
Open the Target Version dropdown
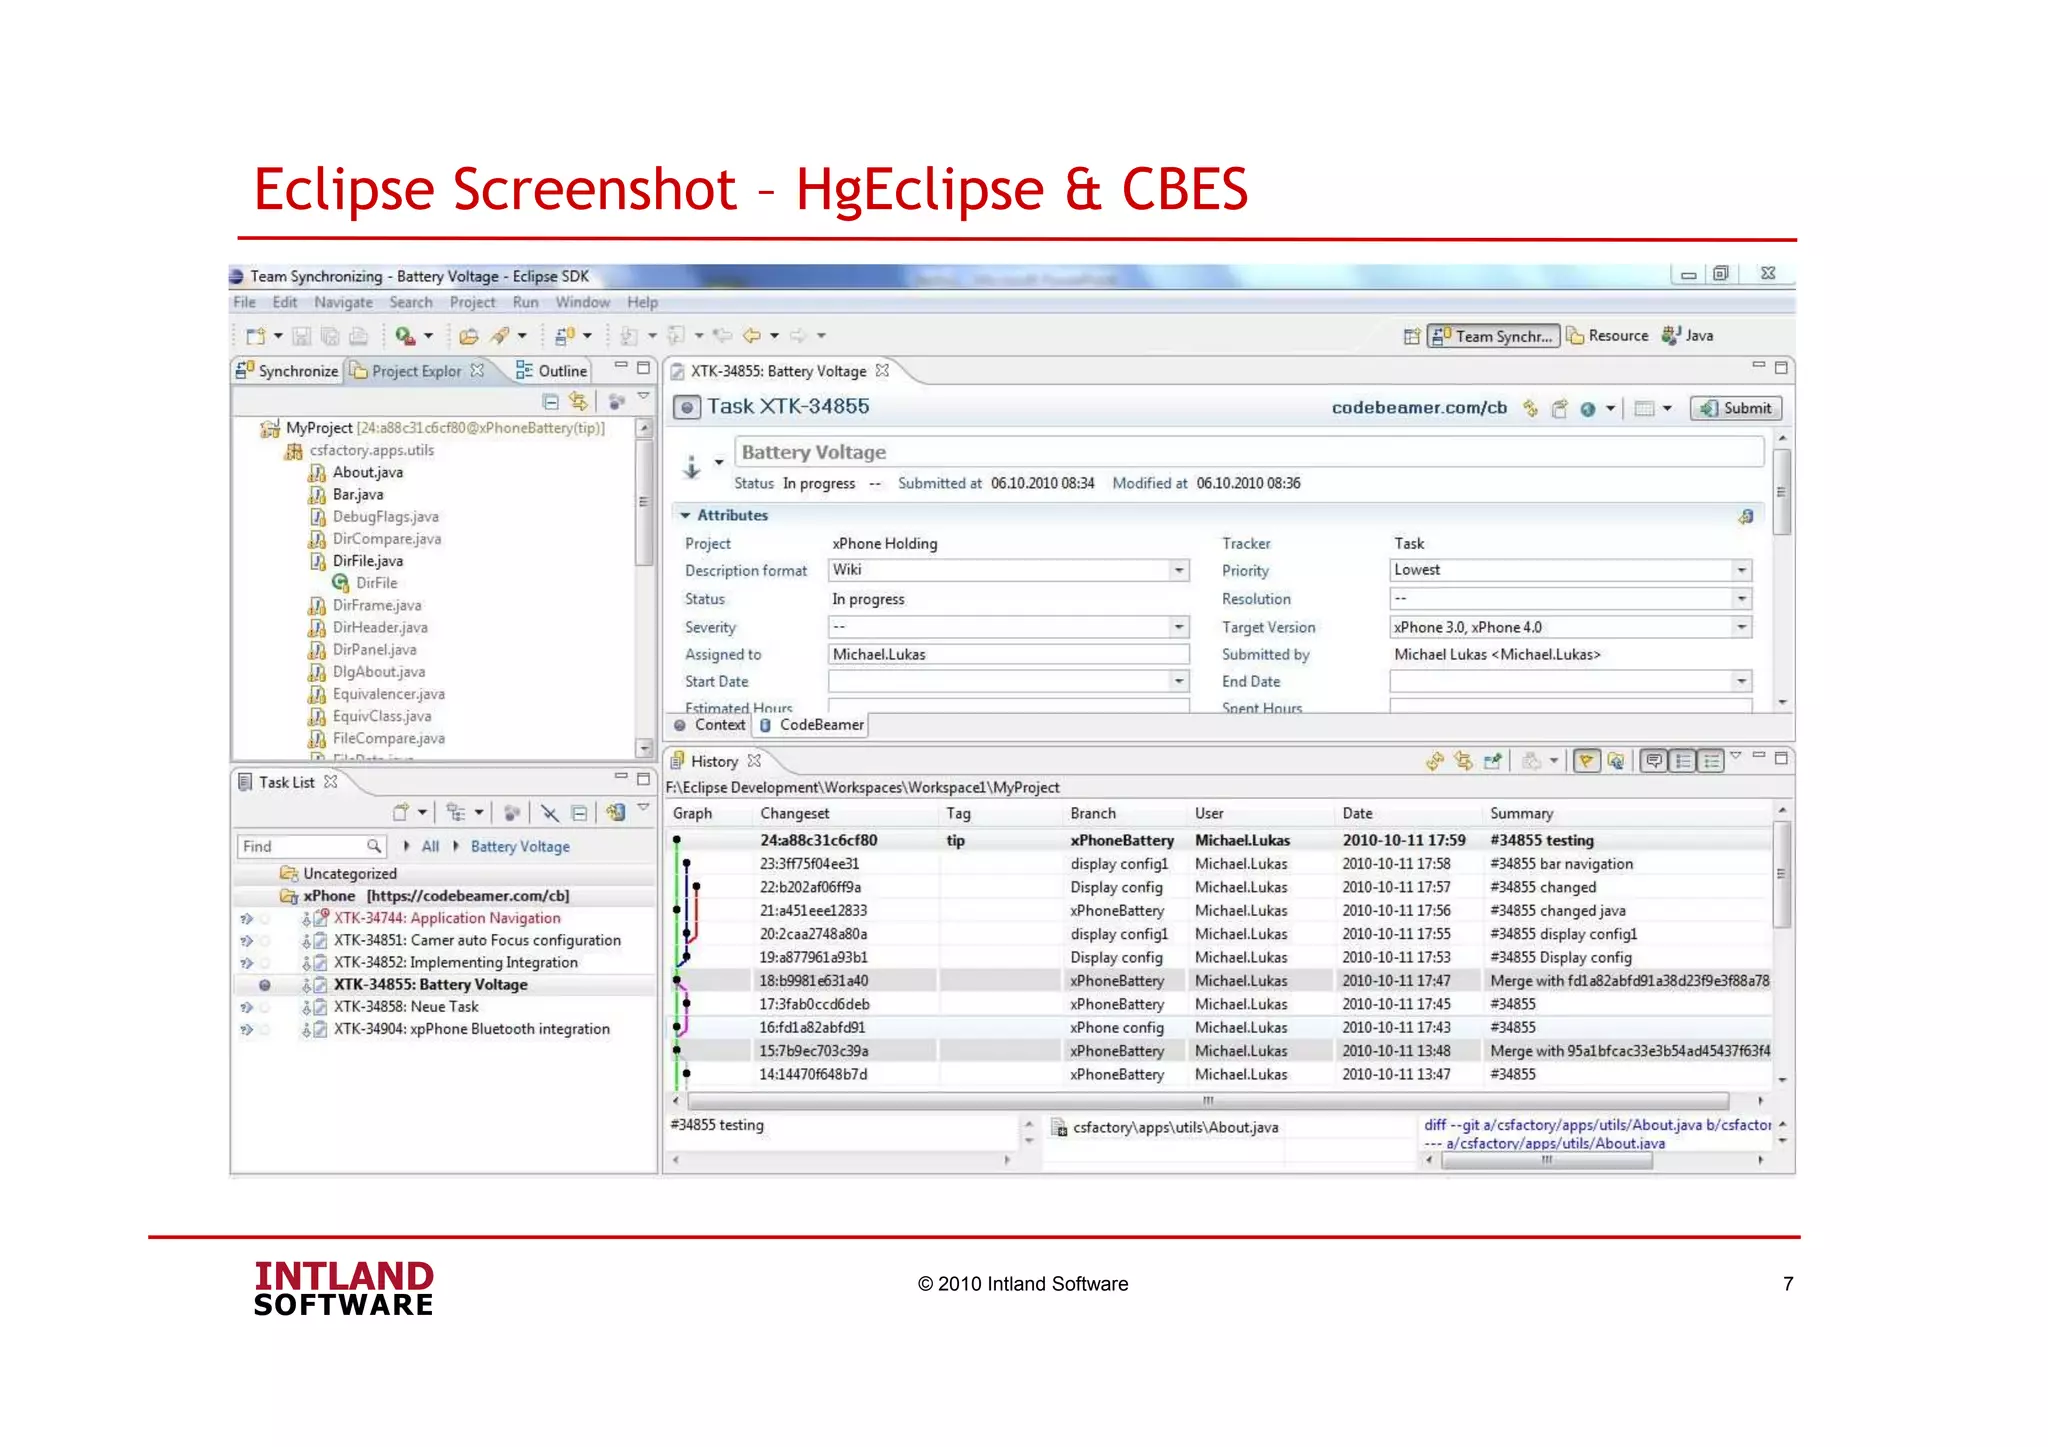1742,627
